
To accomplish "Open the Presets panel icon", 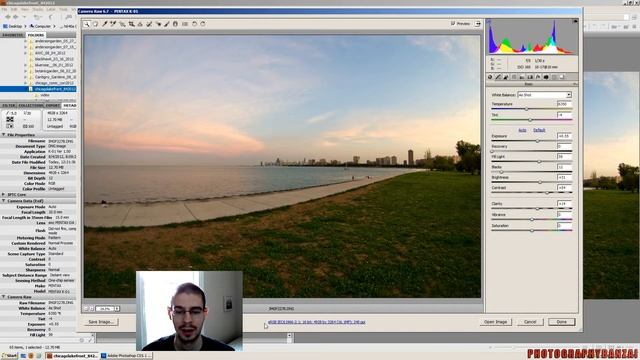I will tap(554, 77).
